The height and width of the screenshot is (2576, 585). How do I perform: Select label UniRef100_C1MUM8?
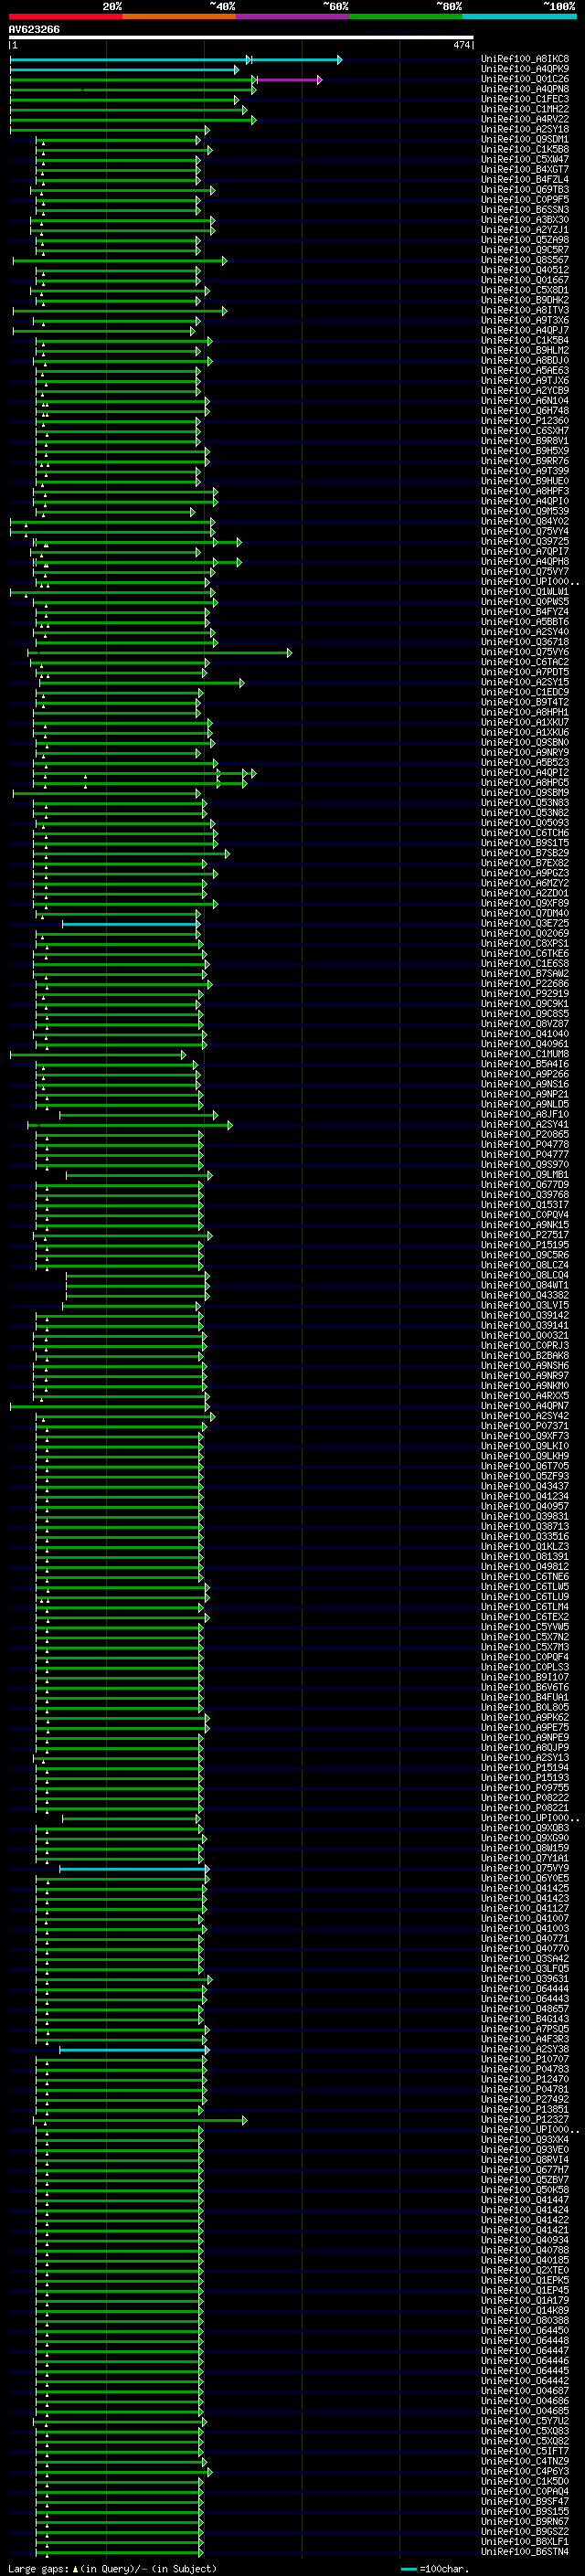(525, 1054)
